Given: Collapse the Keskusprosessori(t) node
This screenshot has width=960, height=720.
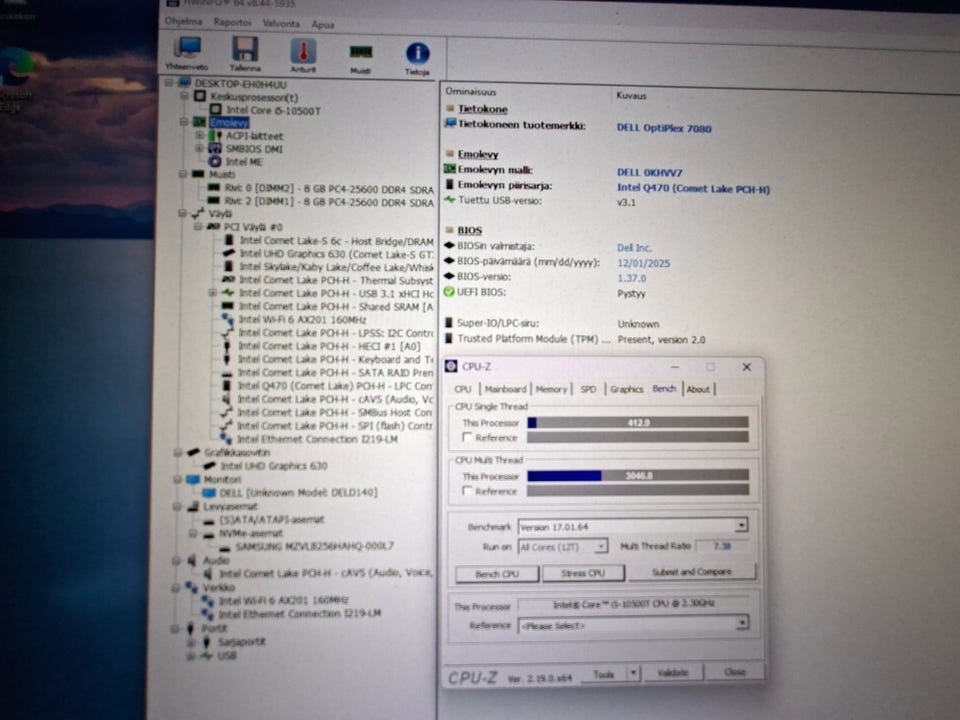Looking at the screenshot, I should click(184, 96).
